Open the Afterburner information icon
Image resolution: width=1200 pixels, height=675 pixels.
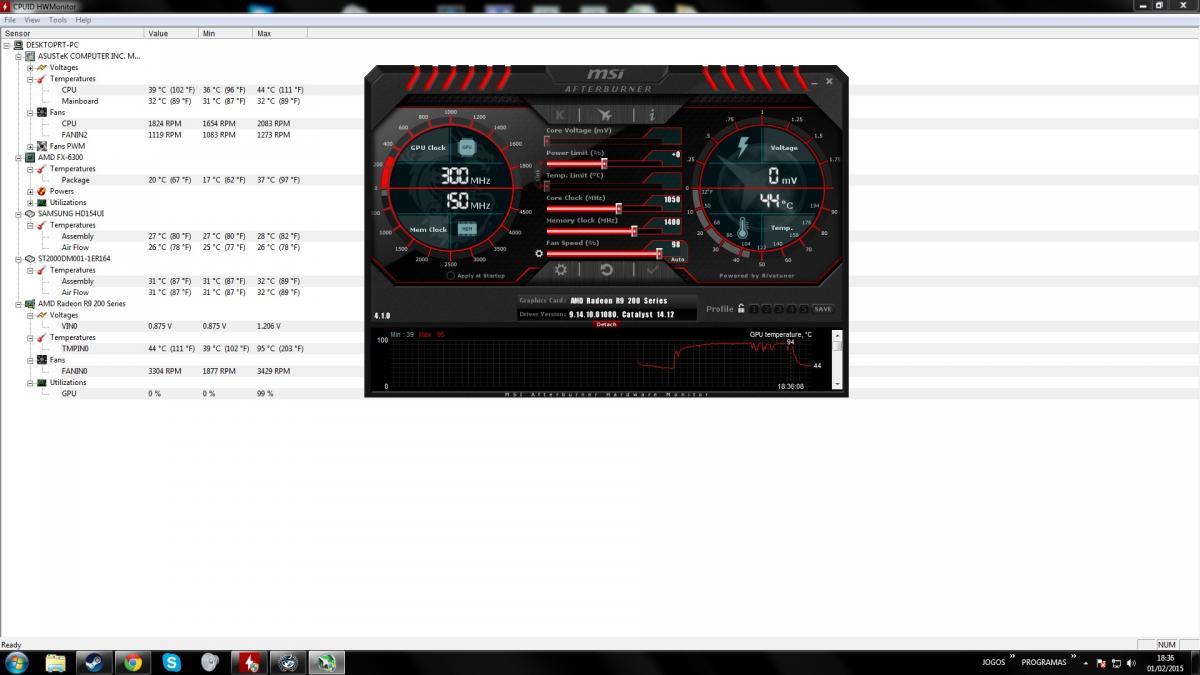click(x=651, y=115)
